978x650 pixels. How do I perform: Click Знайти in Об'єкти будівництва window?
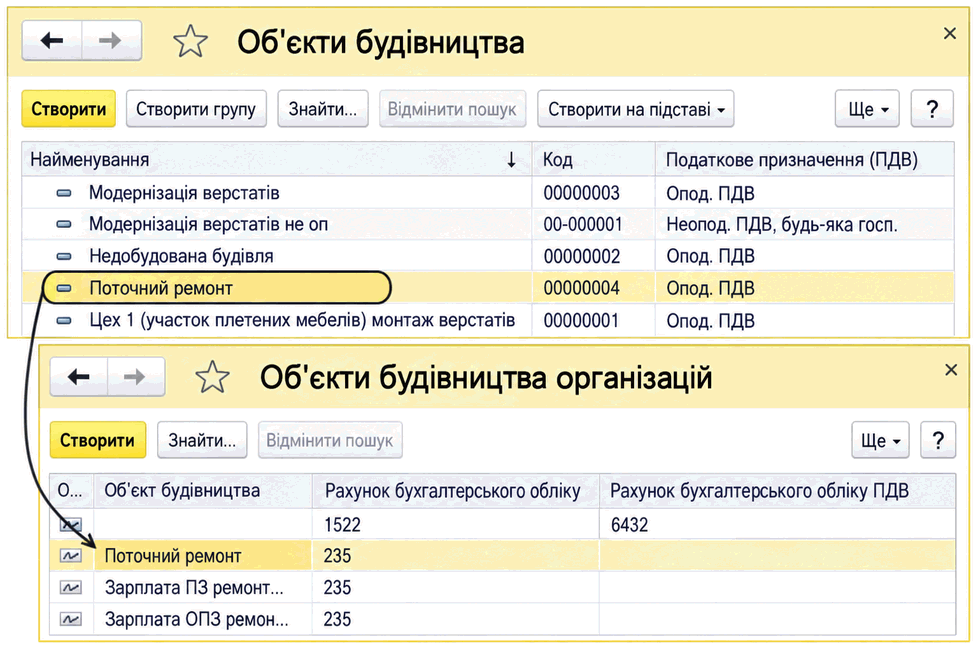pos(323,109)
